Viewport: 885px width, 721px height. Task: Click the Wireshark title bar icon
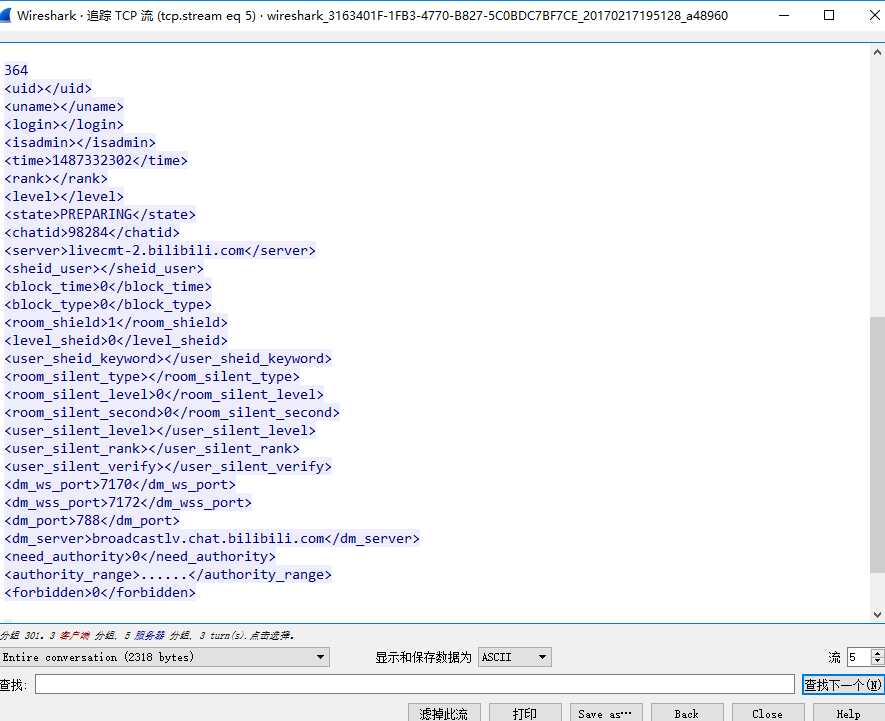pyautogui.click(x=5, y=15)
